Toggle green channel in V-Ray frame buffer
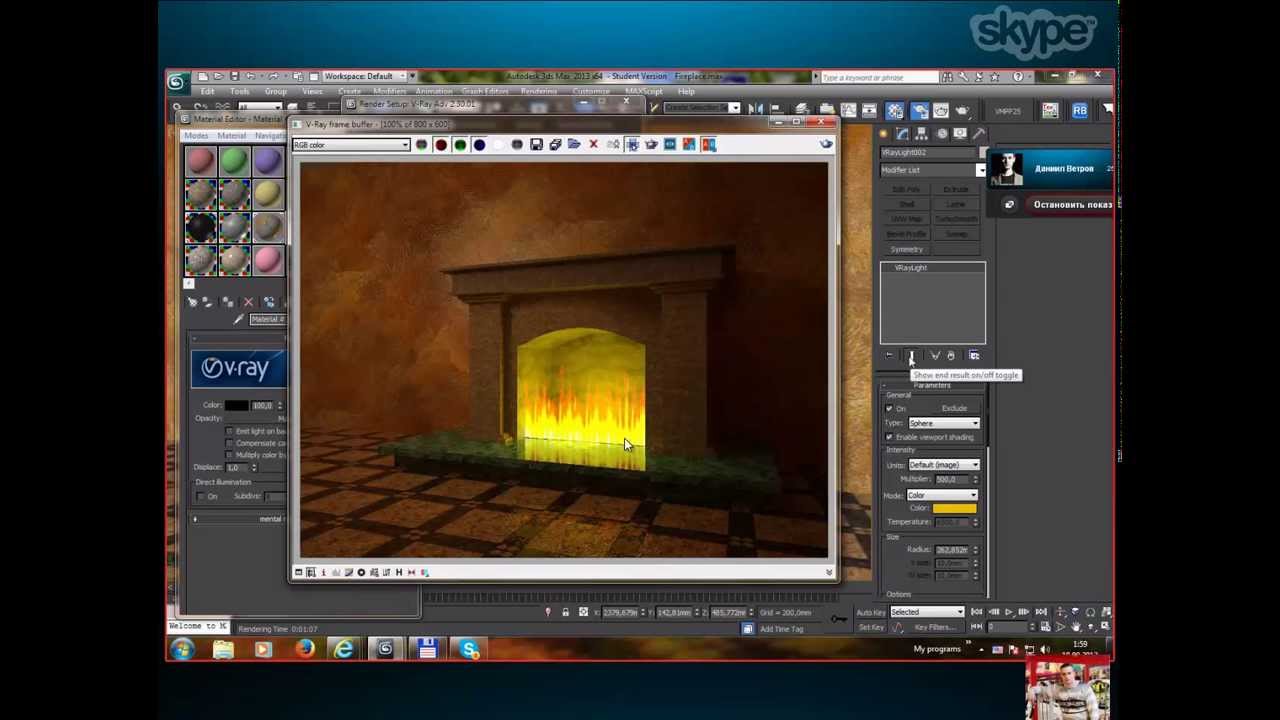Screen dimensions: 1280x720 click(460, 145)
